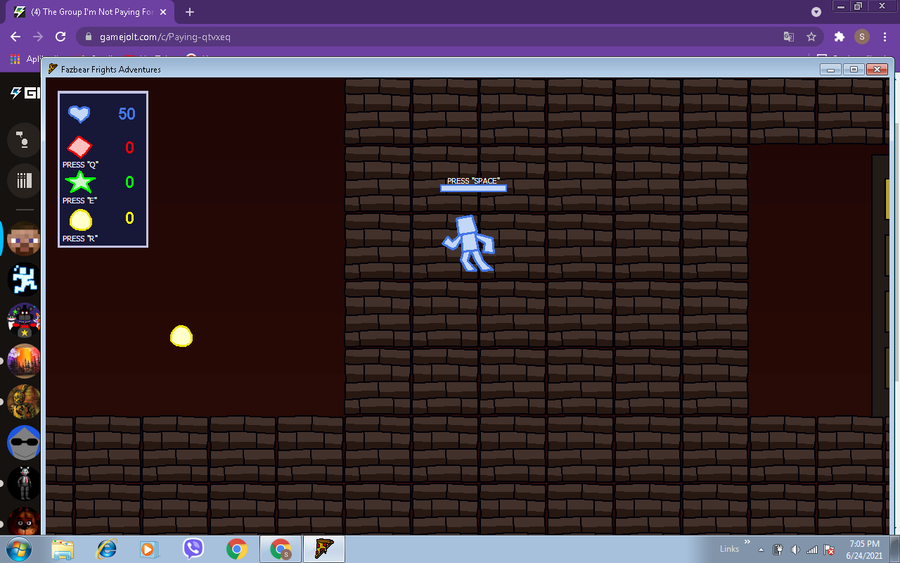Click the blue player character
900x563 pixels.
pyautogui.click(x=468, y=243)
